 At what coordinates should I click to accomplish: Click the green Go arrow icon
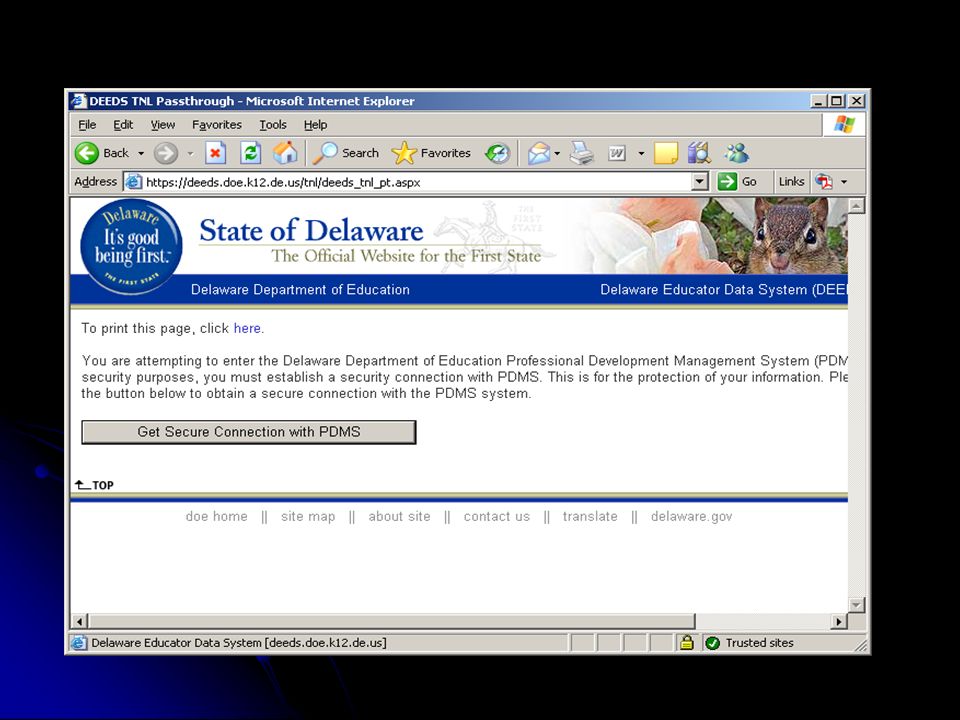point(727,182)
